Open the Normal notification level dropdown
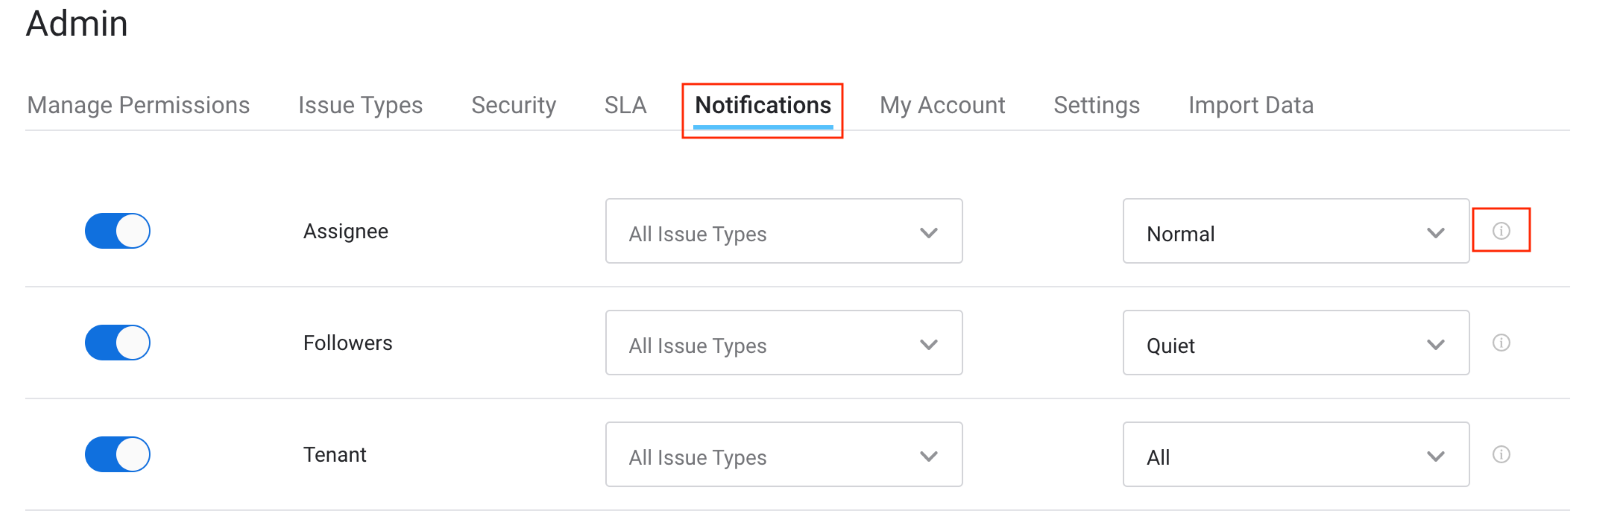 [x=1296, y=231]
